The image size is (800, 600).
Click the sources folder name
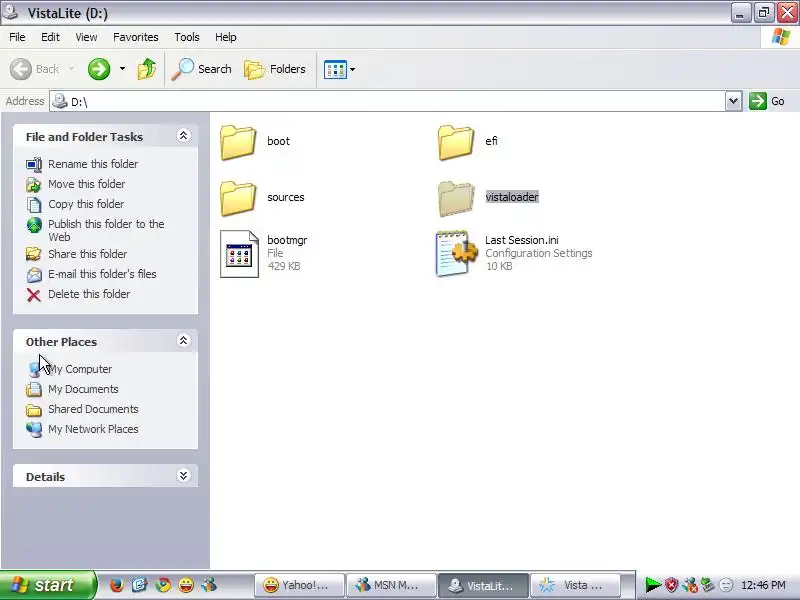pyautogui.click(x=286, y=197)
